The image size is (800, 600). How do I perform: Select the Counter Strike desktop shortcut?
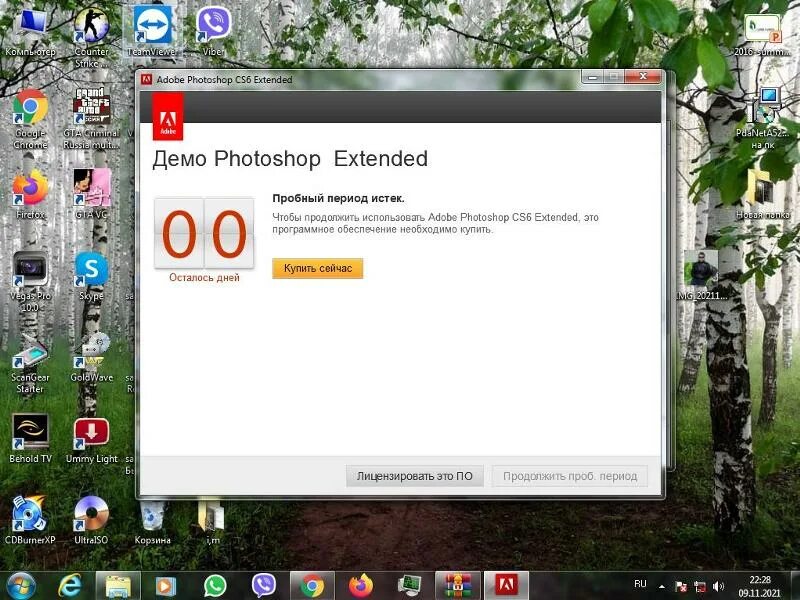pos(91,38)
